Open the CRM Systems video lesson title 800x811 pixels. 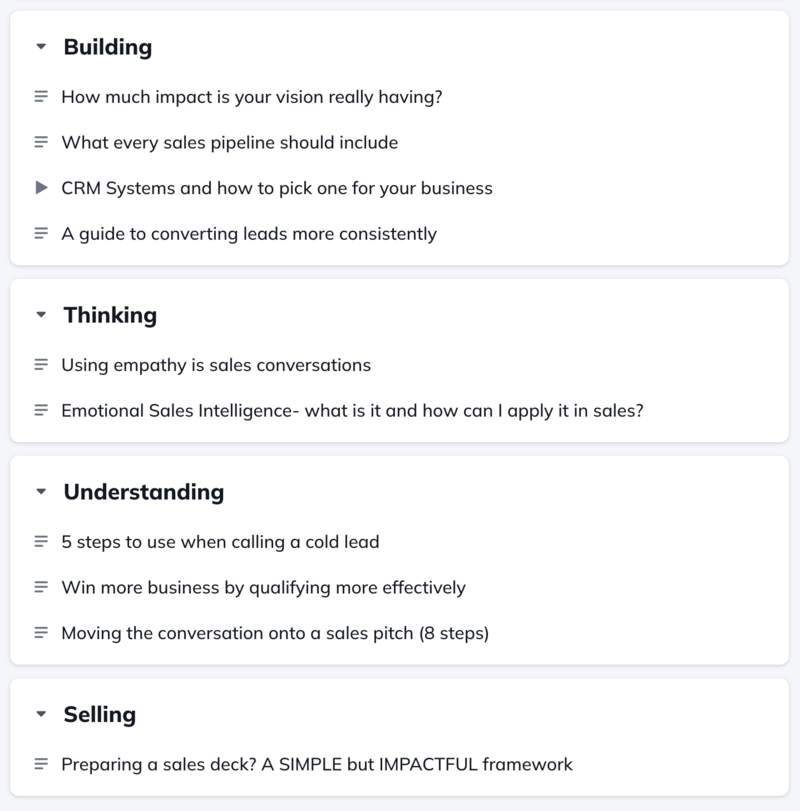click(277, 188)
